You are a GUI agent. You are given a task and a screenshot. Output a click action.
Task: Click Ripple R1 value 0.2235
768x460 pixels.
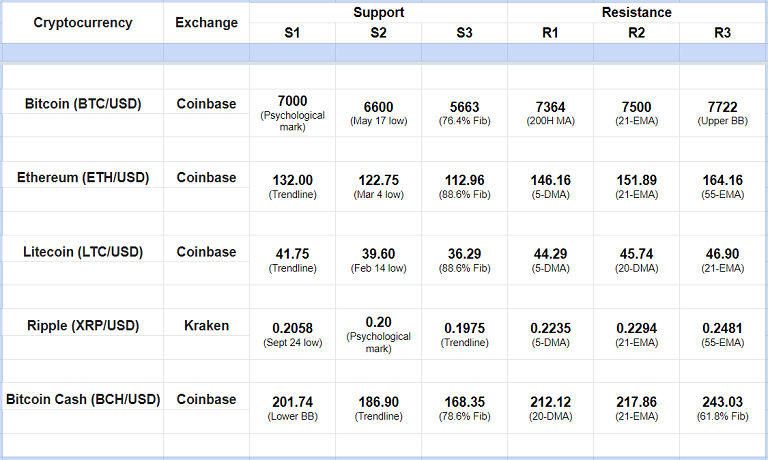(550, 328)
